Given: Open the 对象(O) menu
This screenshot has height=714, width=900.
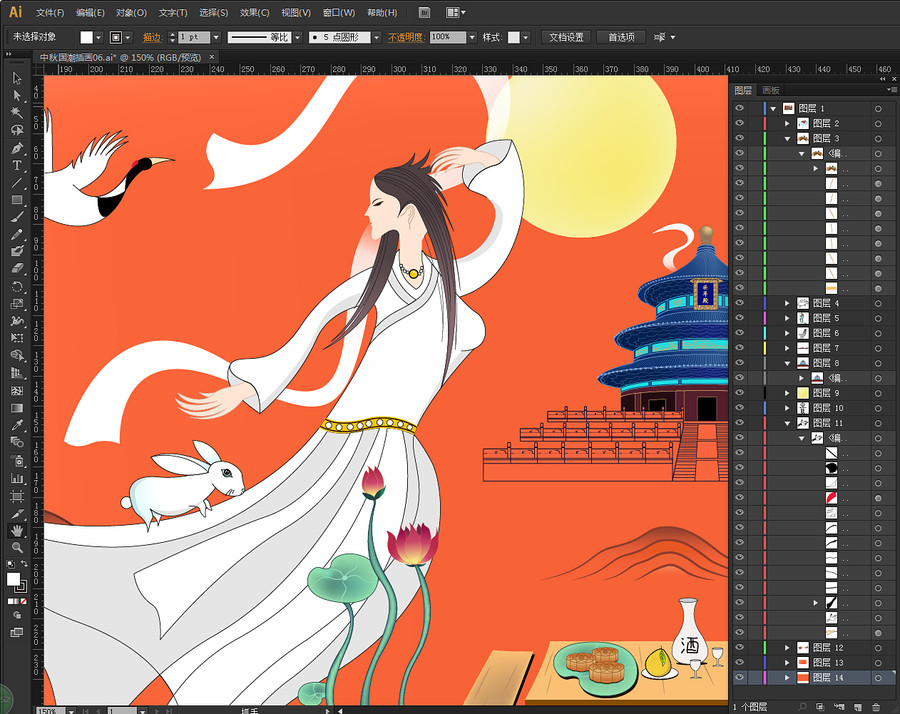Looking at the screenshot, I should click(x=131, y=12).
